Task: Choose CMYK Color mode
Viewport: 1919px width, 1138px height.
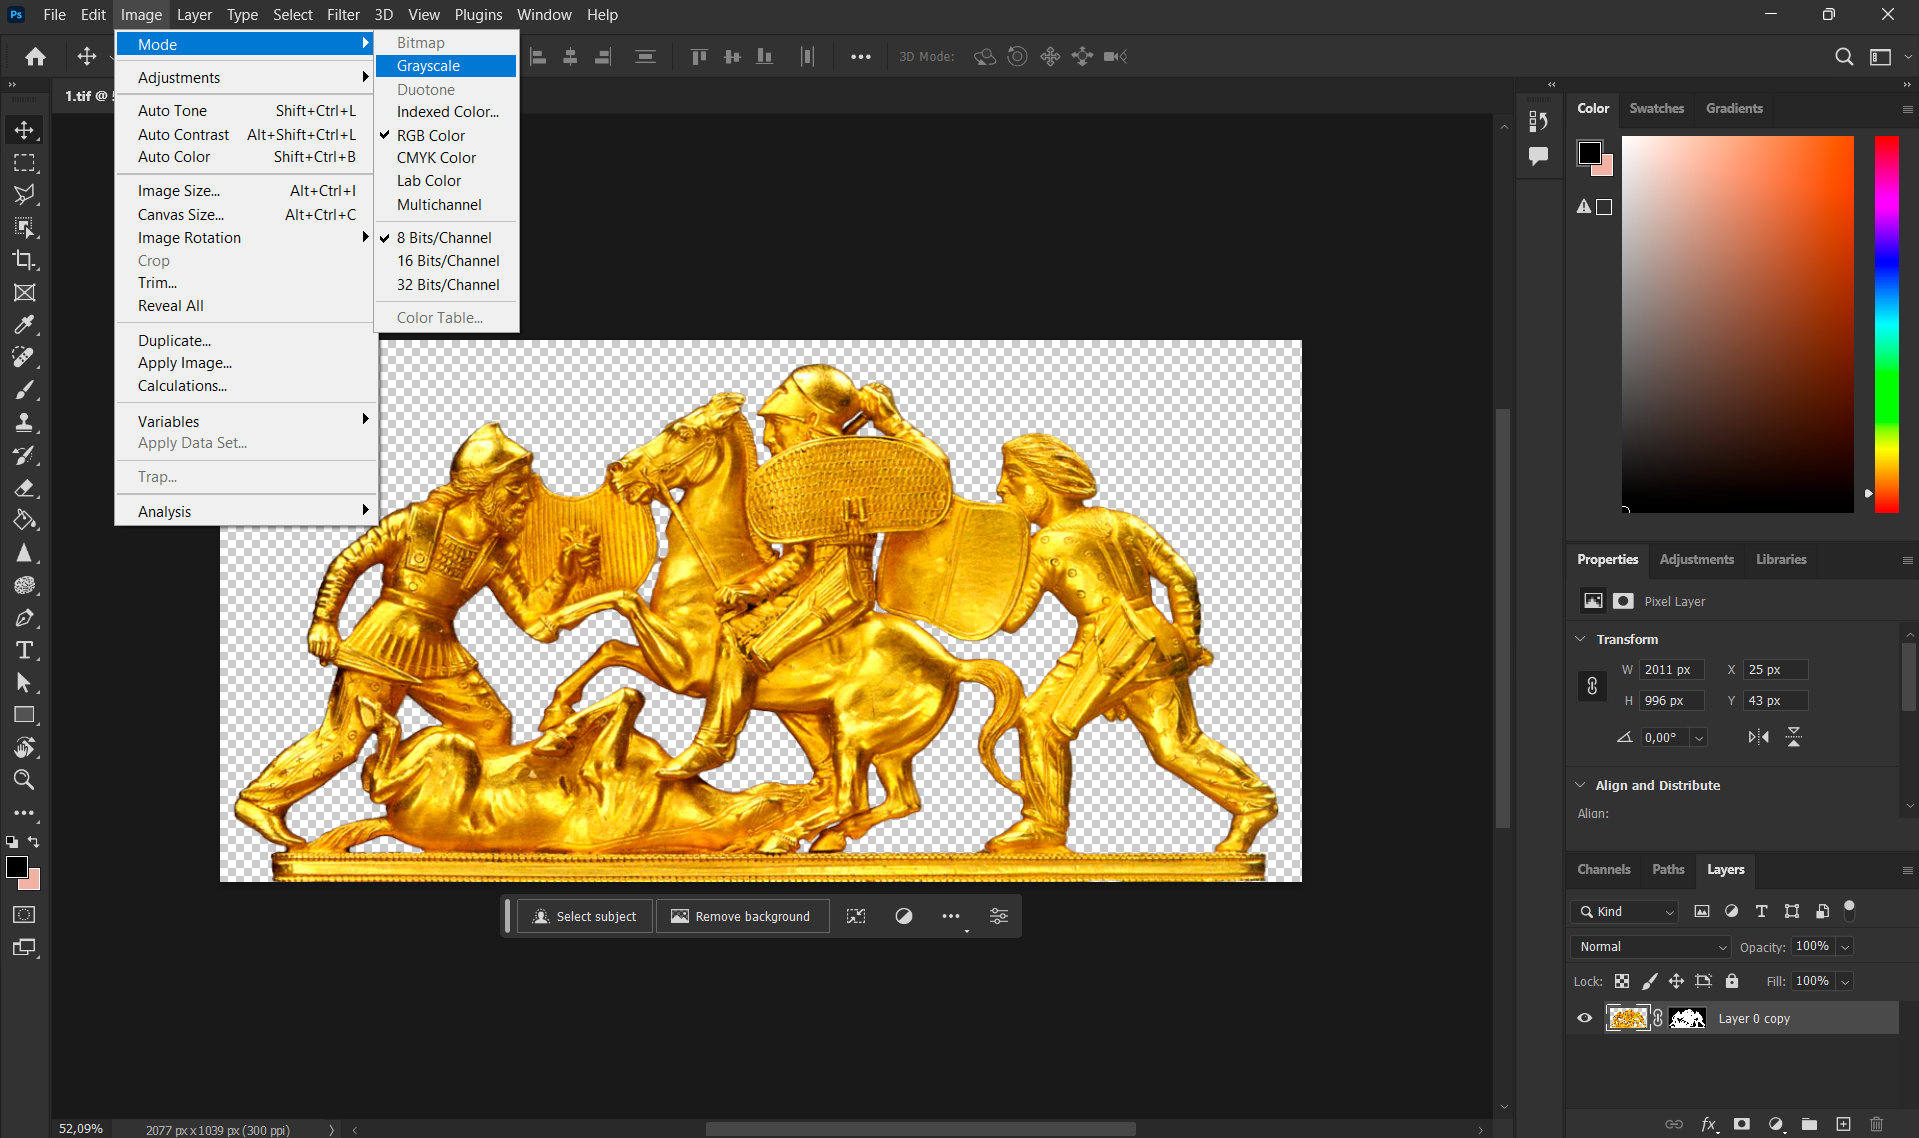Action: pos(446,158)
